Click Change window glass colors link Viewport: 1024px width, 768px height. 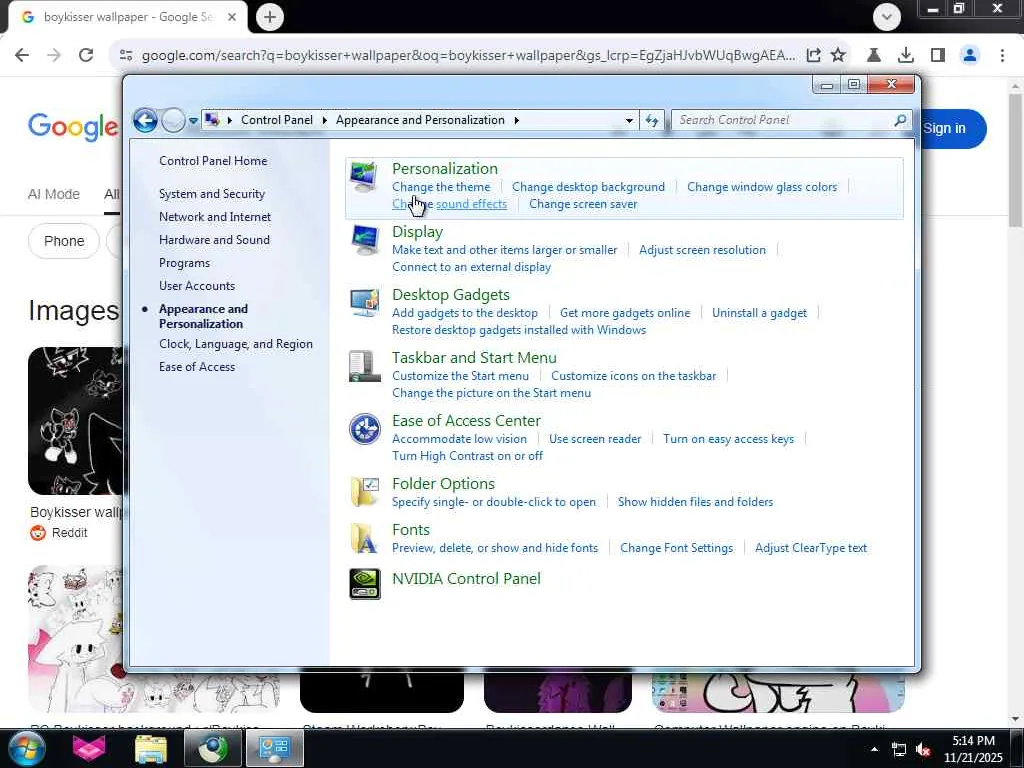tap(761, 187)
